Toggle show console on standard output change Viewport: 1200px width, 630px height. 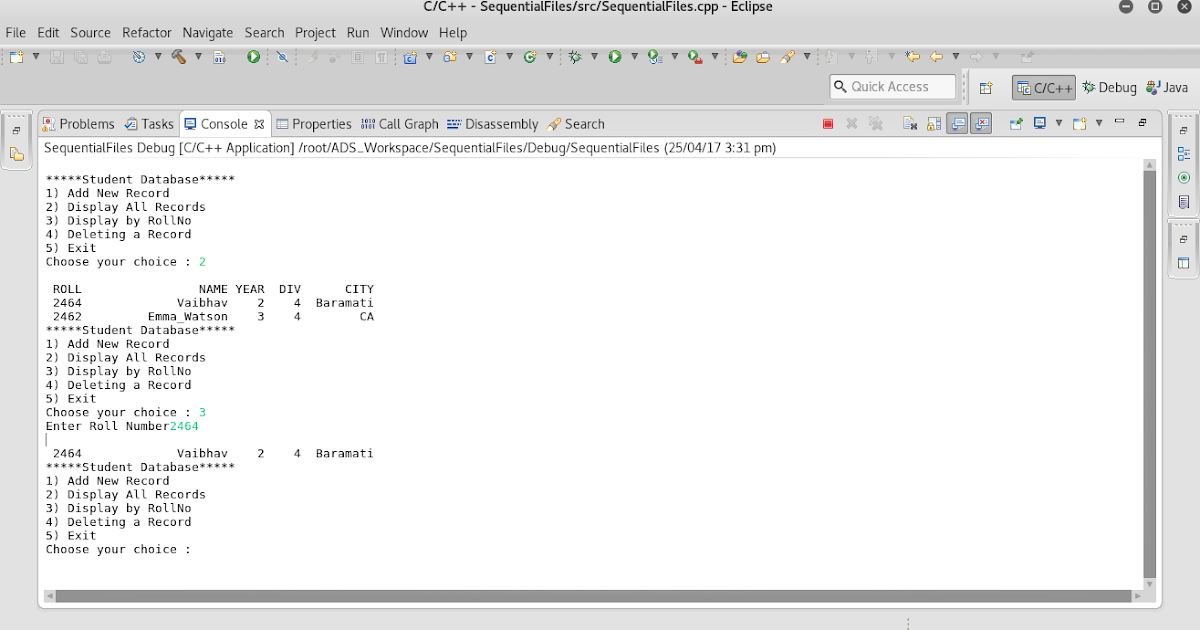point(958,123)
